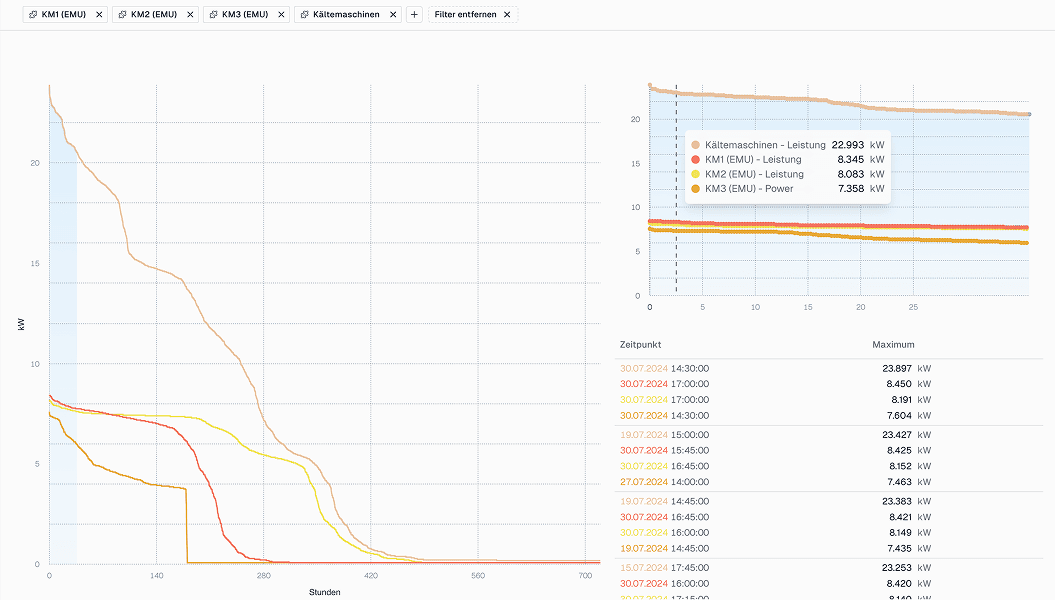The image size is (1055, 600).
Task: Click the KM3 (EMU) - Power legend dot
Action: coord(696,188)
